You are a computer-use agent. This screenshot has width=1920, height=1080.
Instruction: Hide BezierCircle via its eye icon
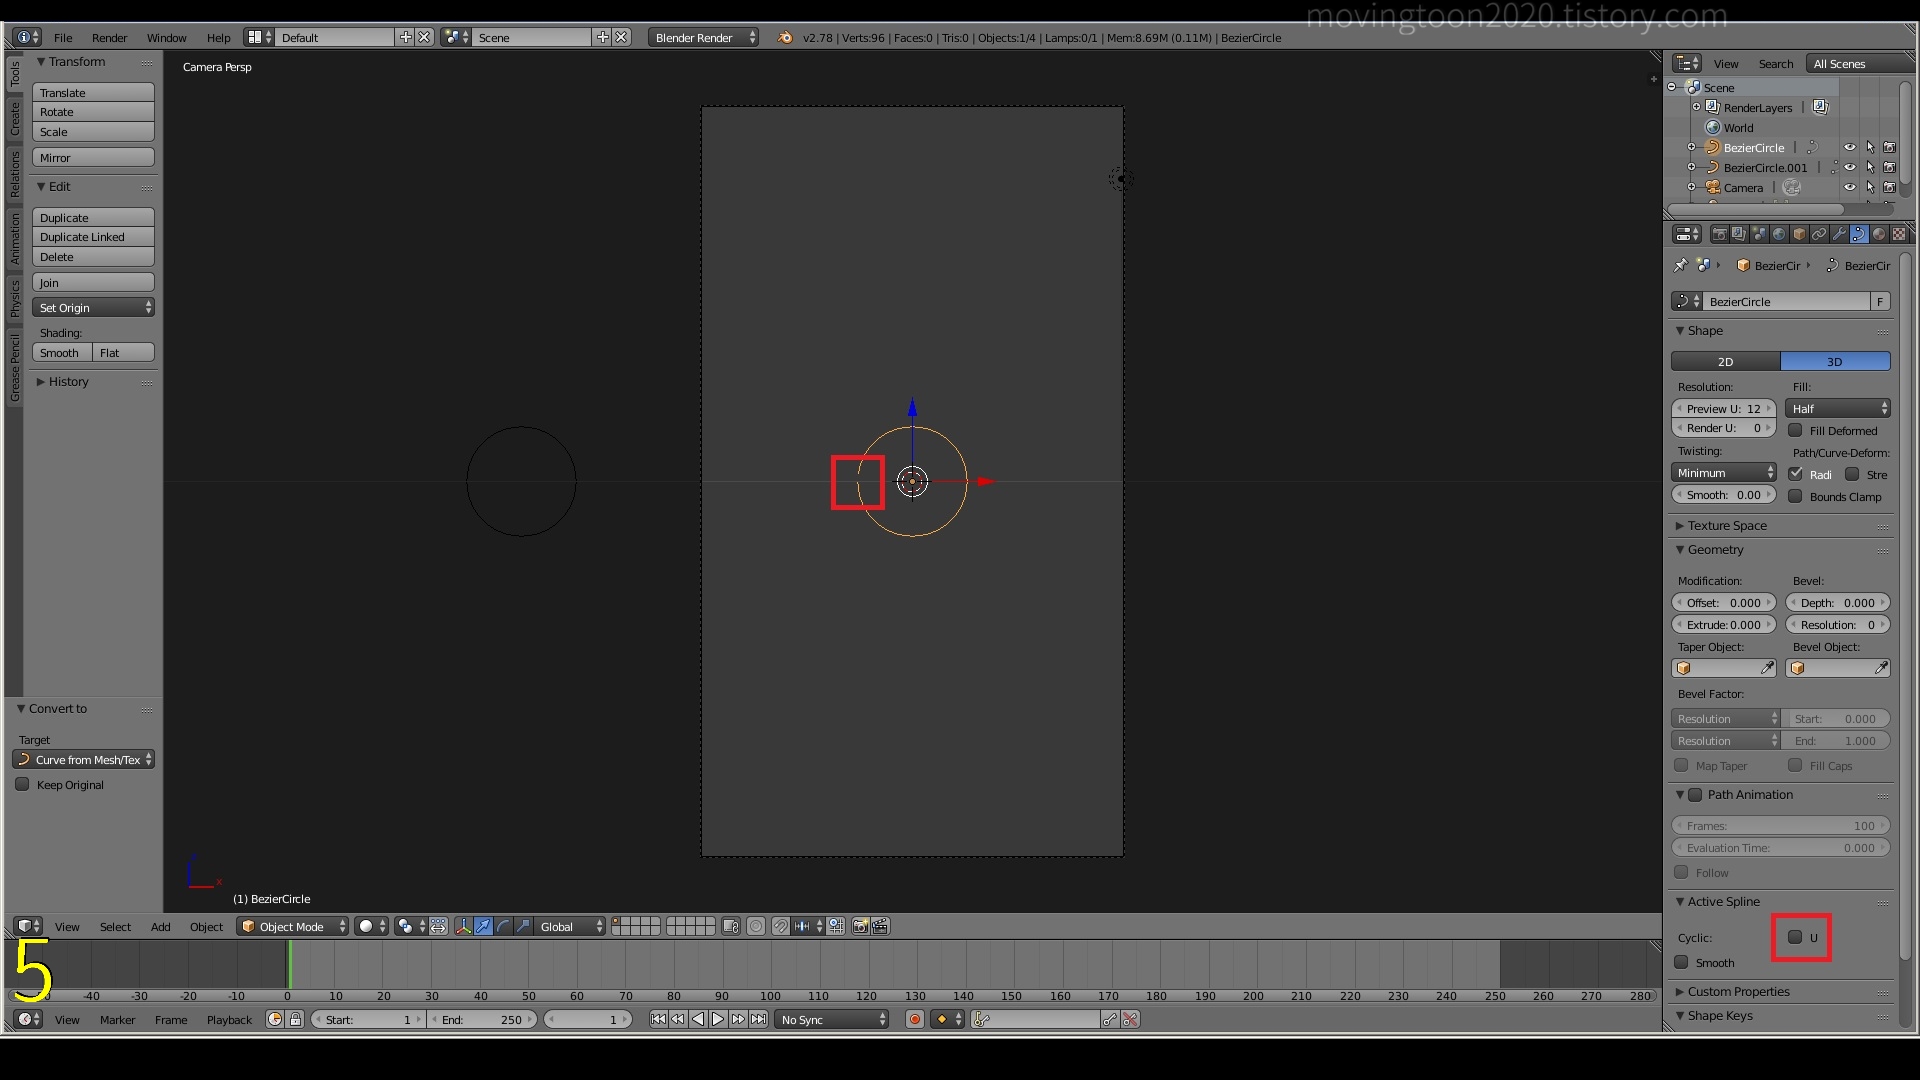click(1850, 147)
